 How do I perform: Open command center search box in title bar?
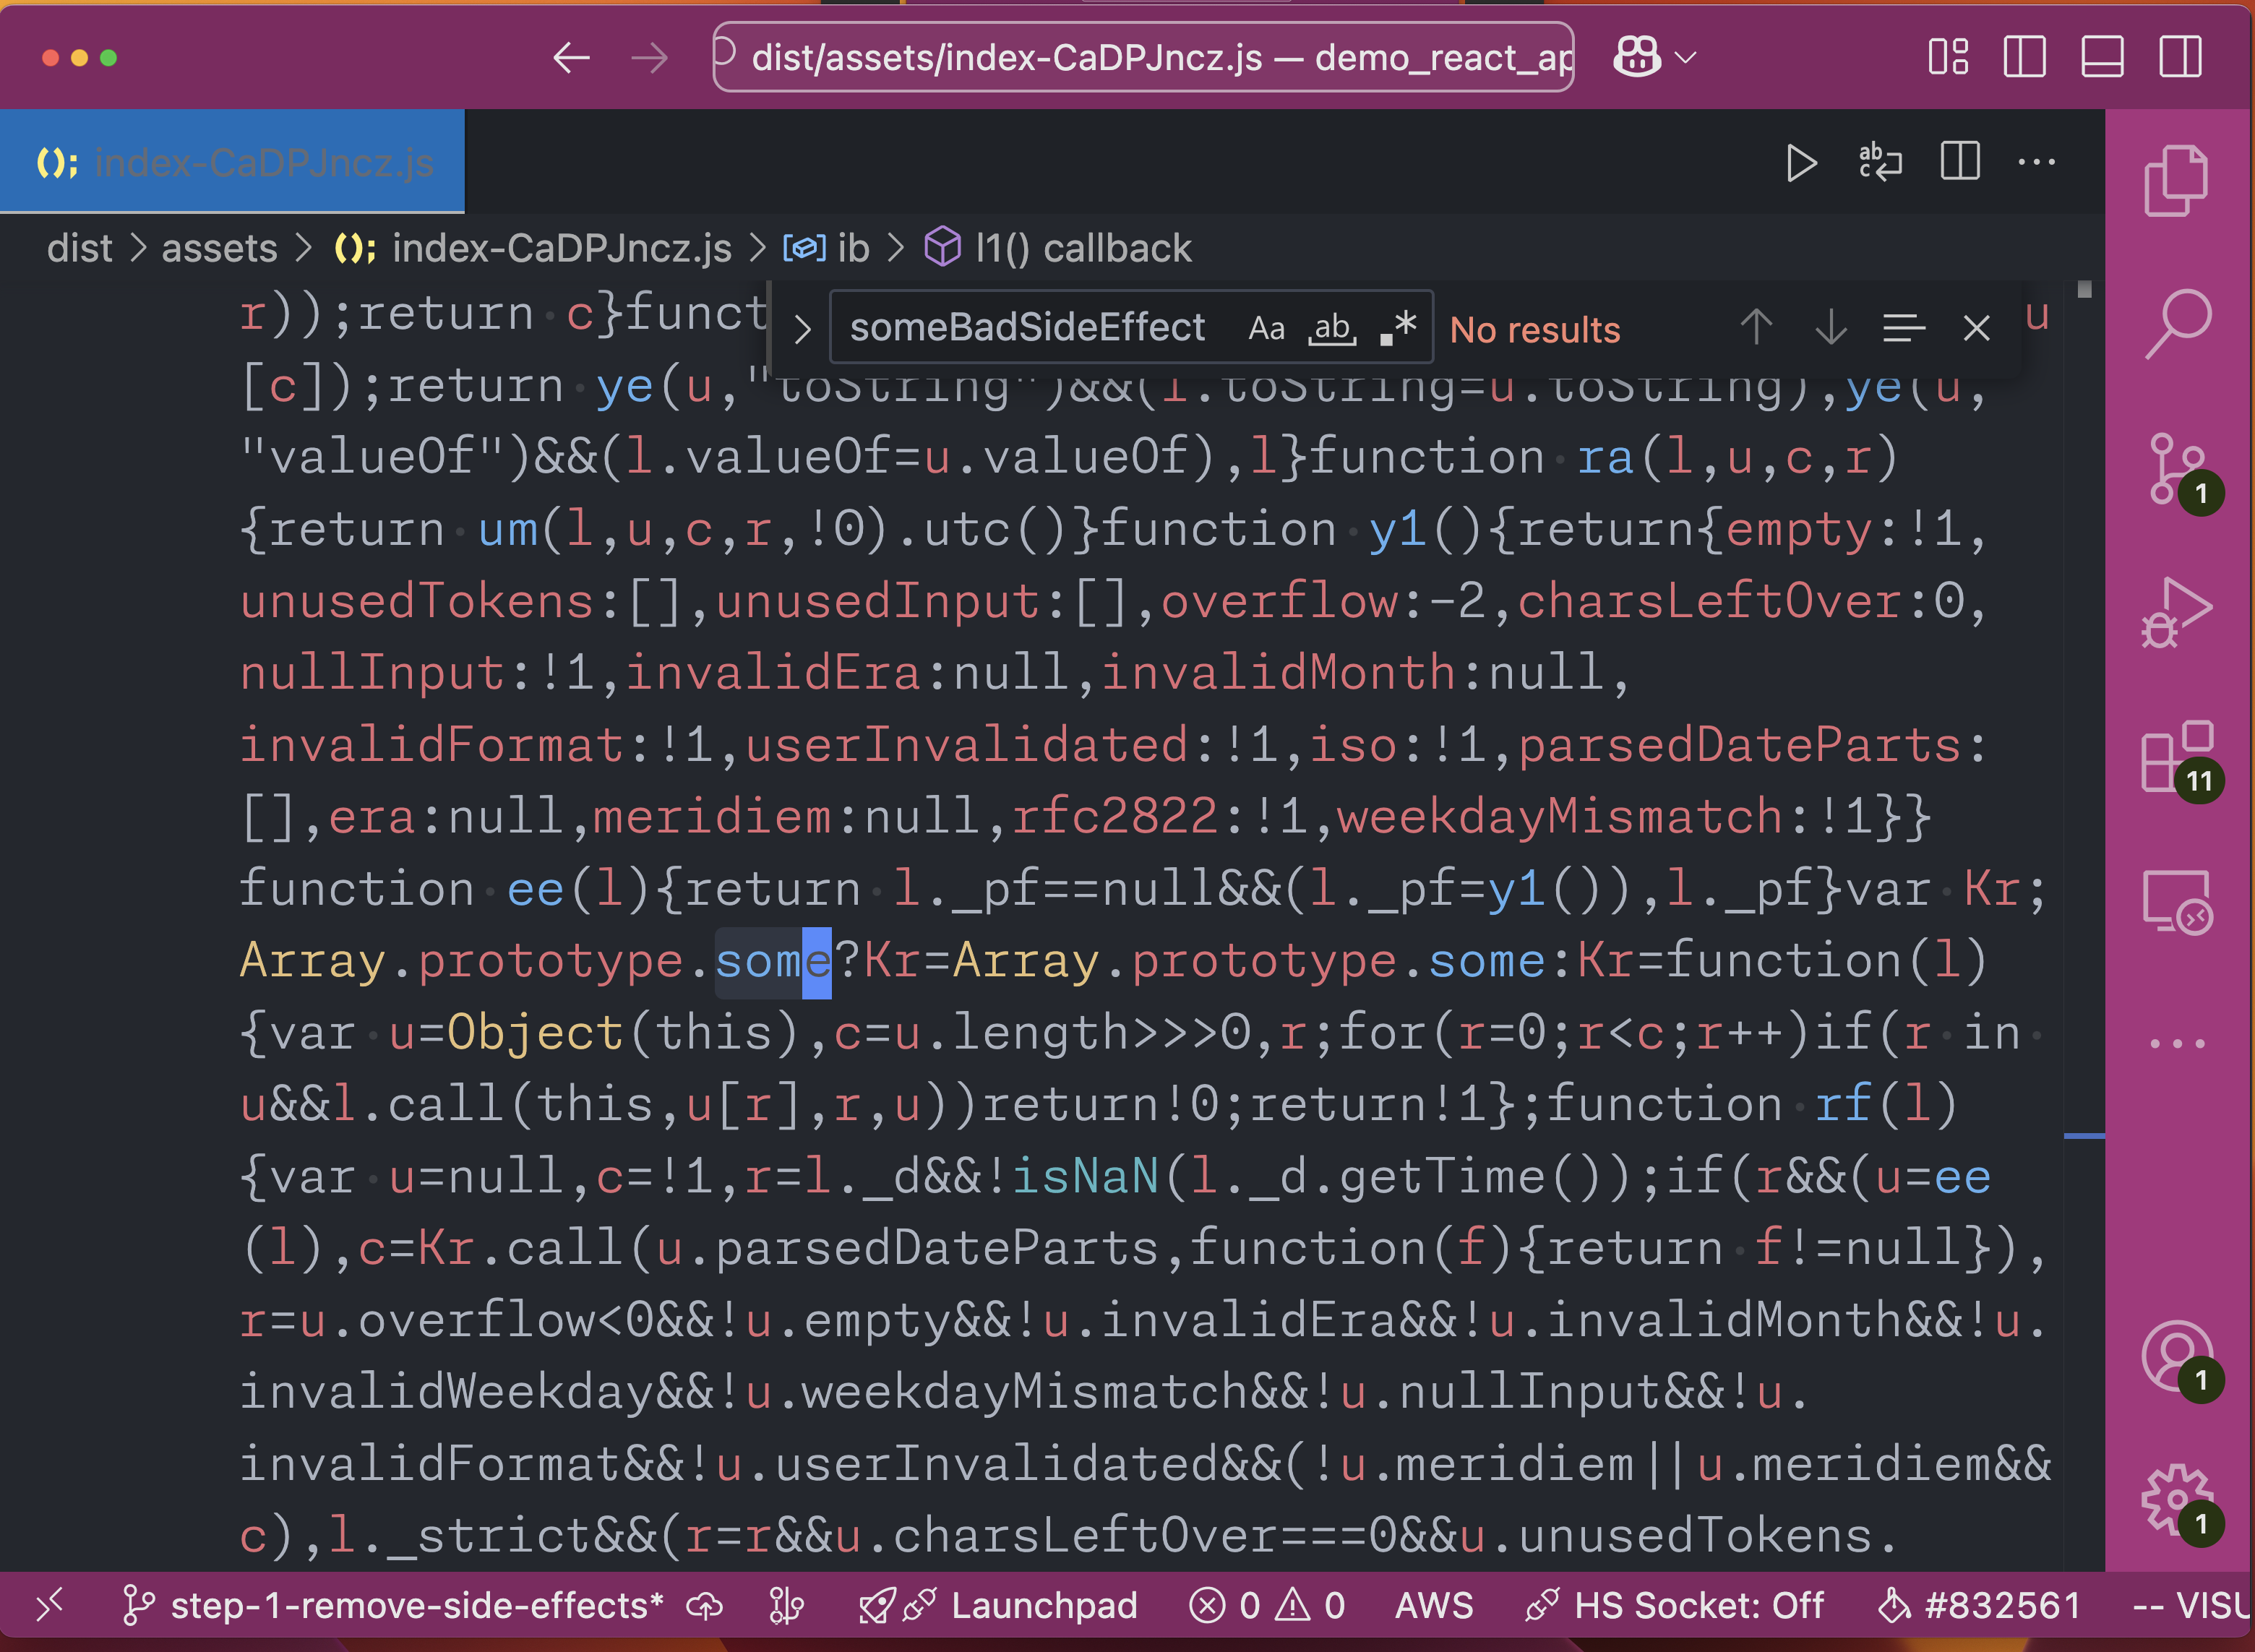(x=1143, y=57)
